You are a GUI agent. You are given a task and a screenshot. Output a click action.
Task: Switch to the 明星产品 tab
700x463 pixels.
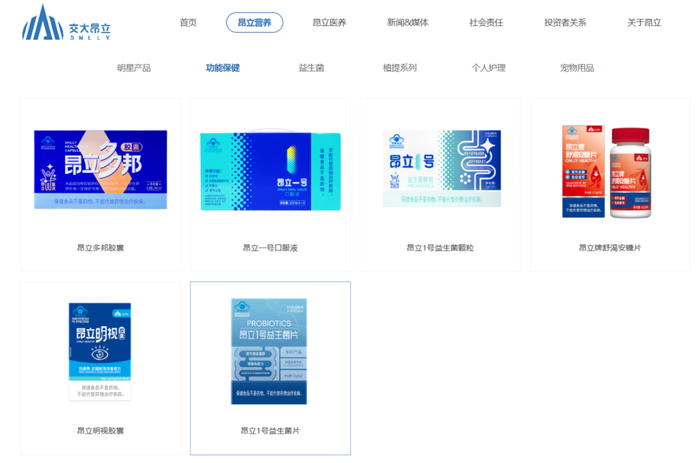133,68
